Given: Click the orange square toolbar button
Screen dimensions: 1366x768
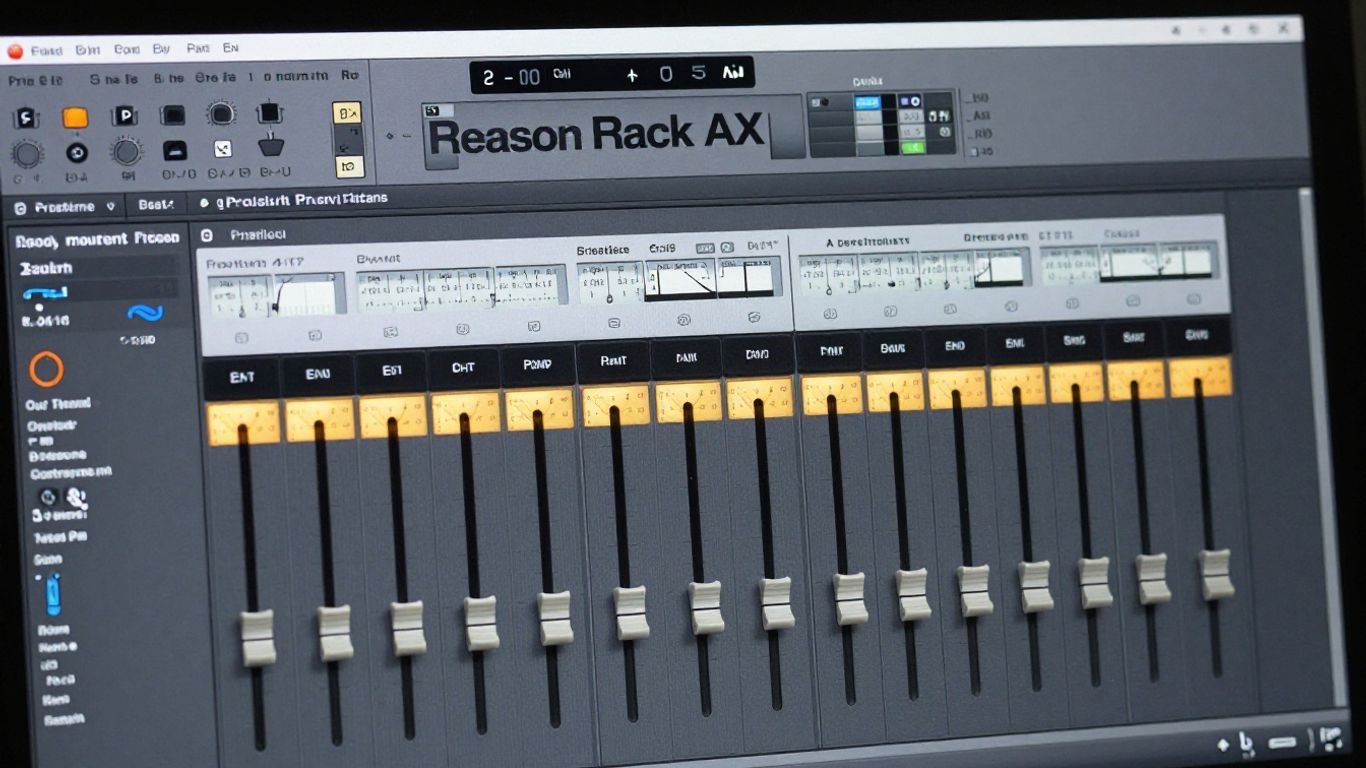Looking at the screenshot, I should click(75, 117).
